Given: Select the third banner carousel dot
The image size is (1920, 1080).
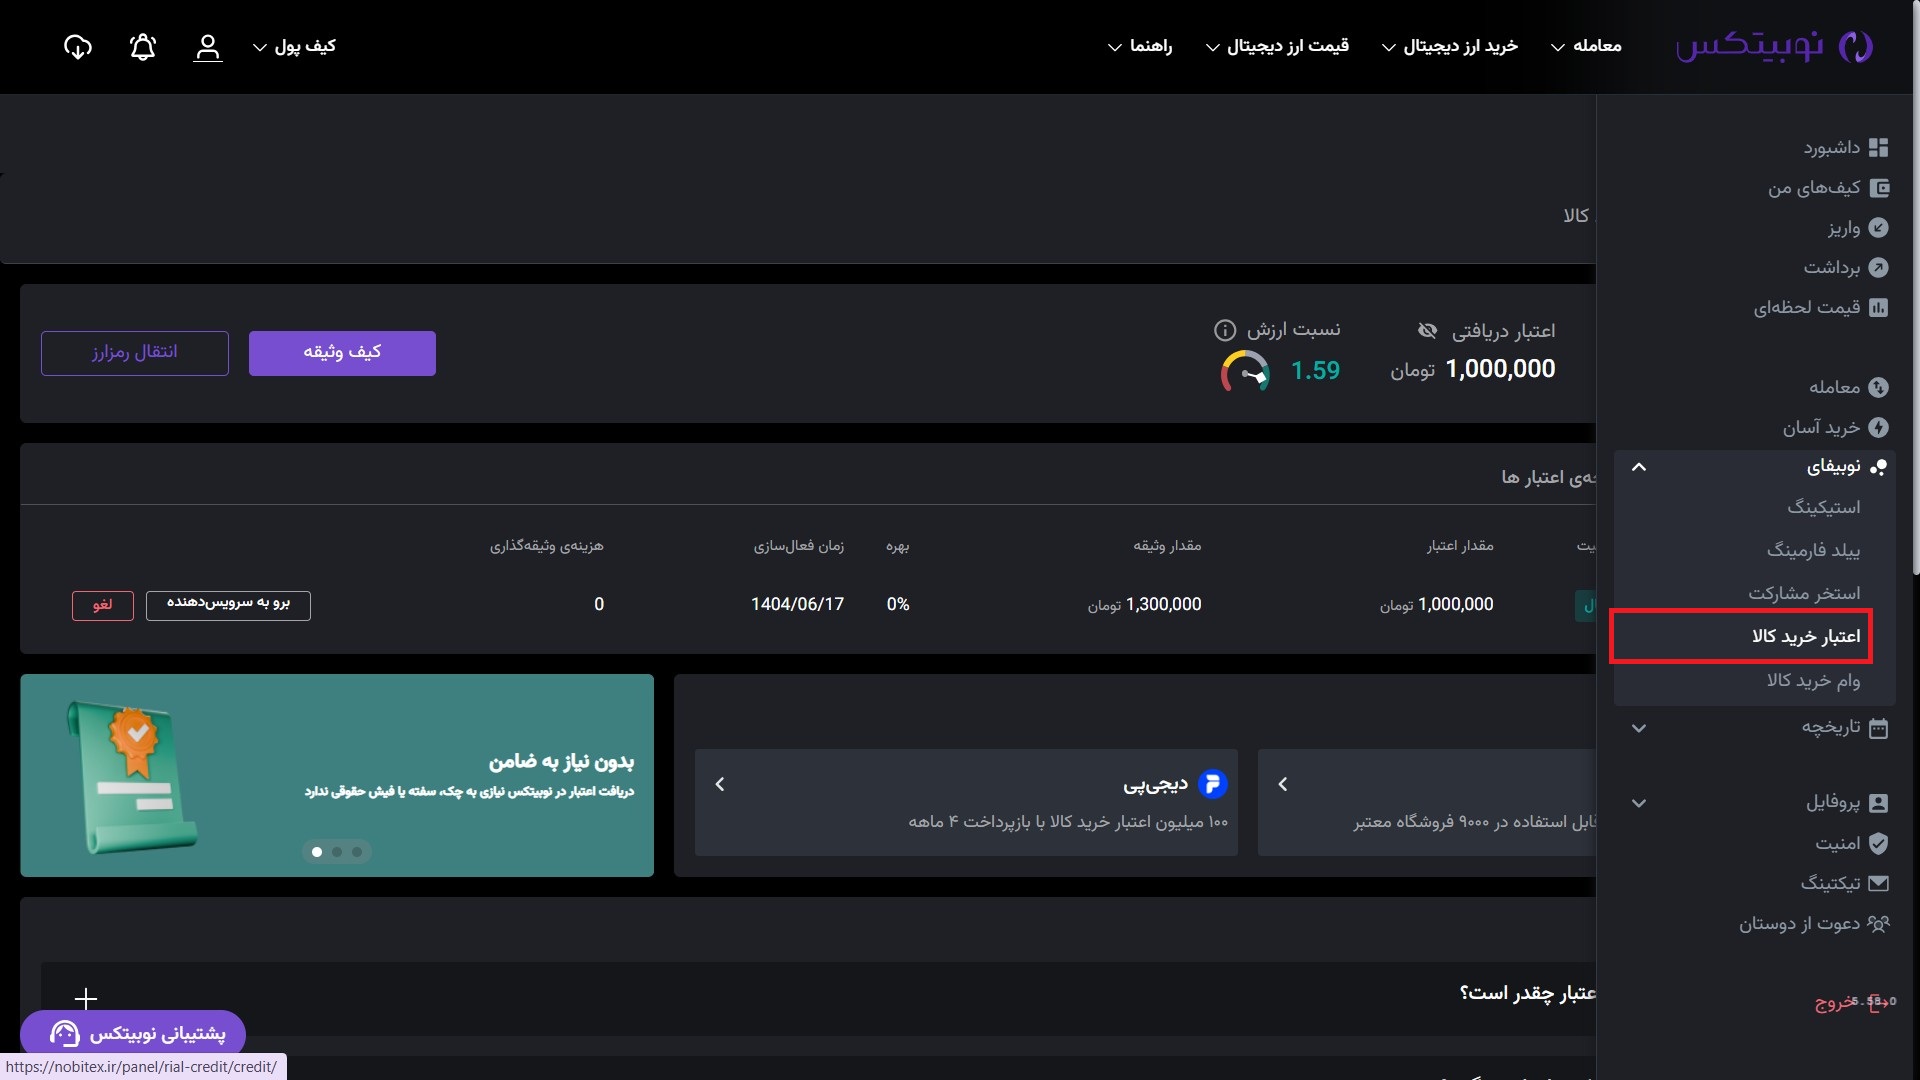Looking at the screenshot, I should (x=357, y=852).
